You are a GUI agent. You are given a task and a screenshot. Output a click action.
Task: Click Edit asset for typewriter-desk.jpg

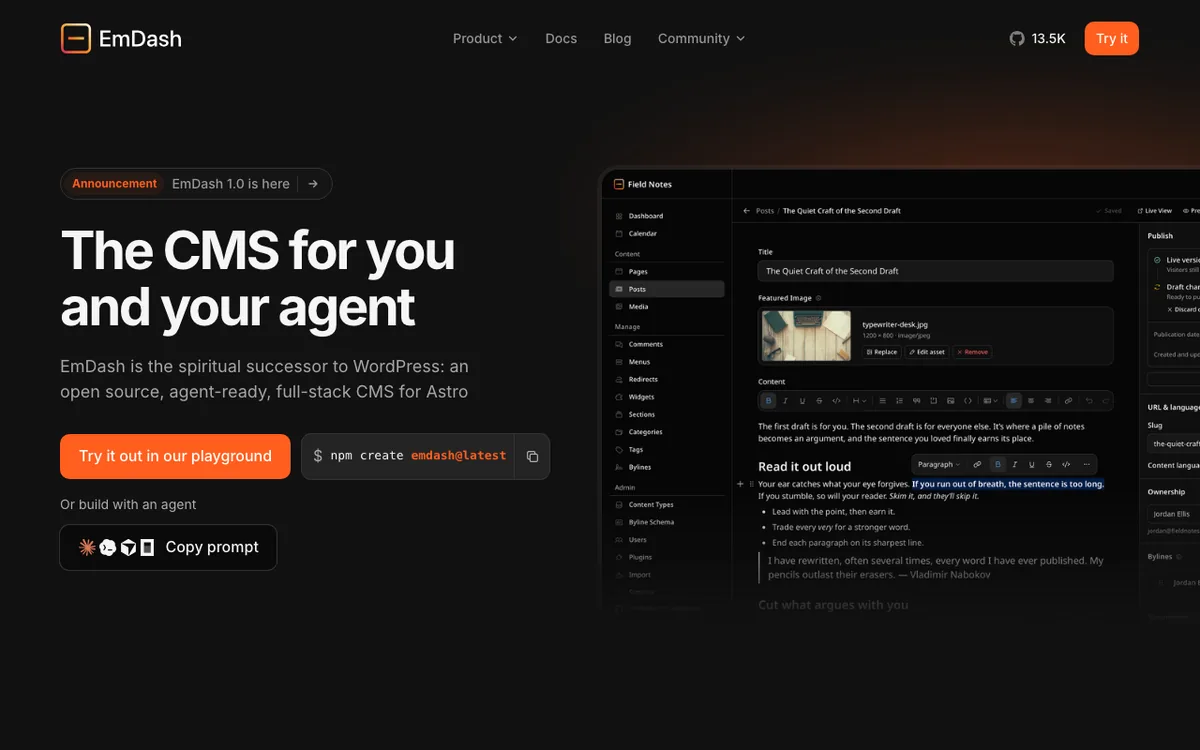pos(926,352)
